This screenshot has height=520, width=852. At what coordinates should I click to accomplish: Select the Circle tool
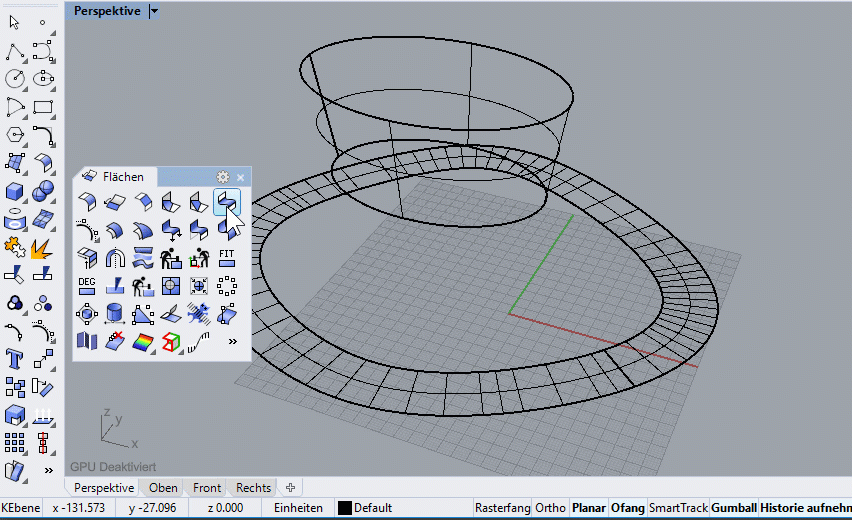point(15,79)
